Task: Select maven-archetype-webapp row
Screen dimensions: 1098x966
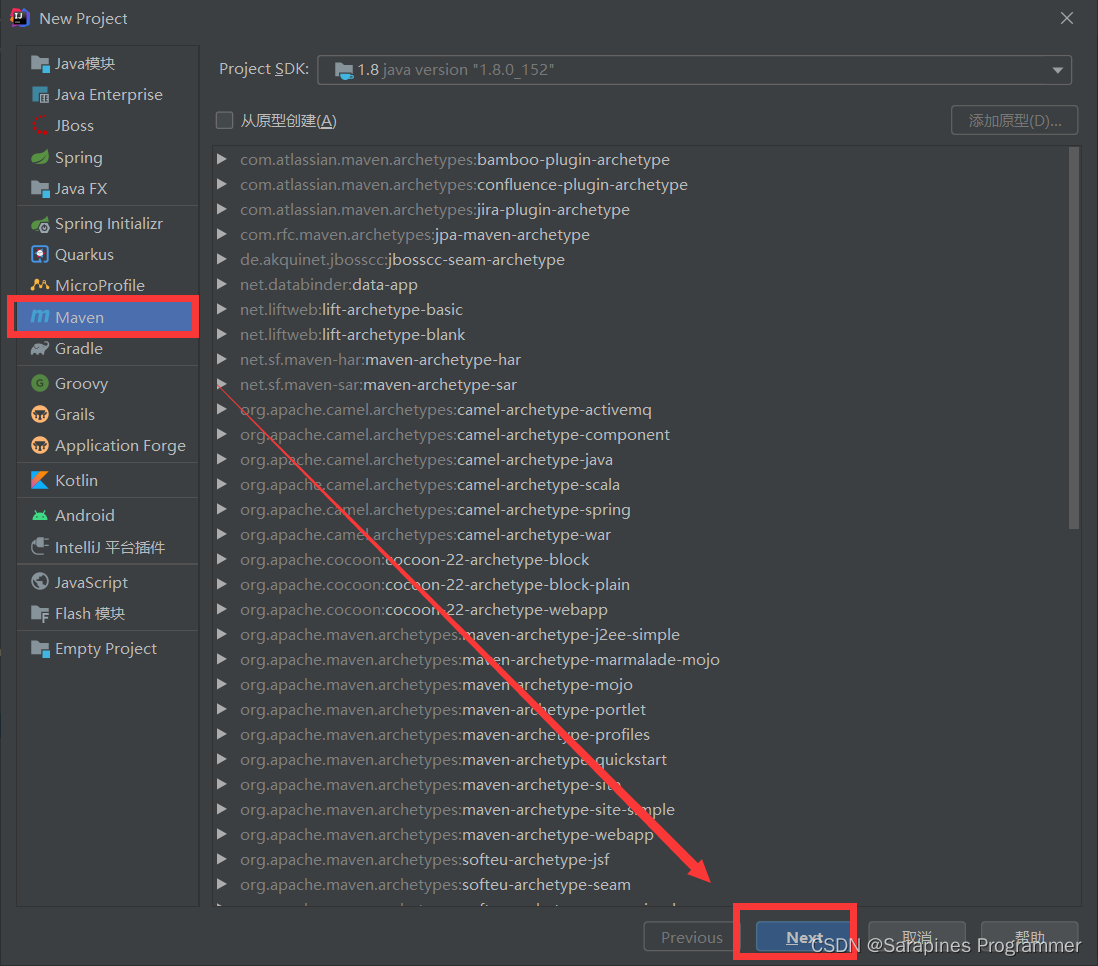Action: click(641, 834)
